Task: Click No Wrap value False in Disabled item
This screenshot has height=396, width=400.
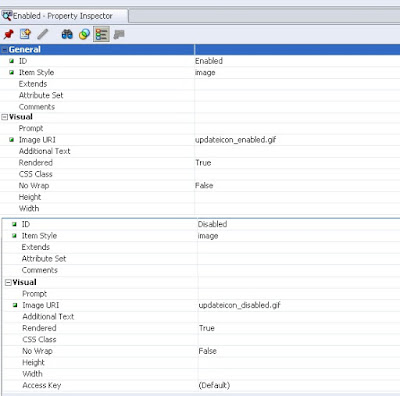Action: pos(208,351)
